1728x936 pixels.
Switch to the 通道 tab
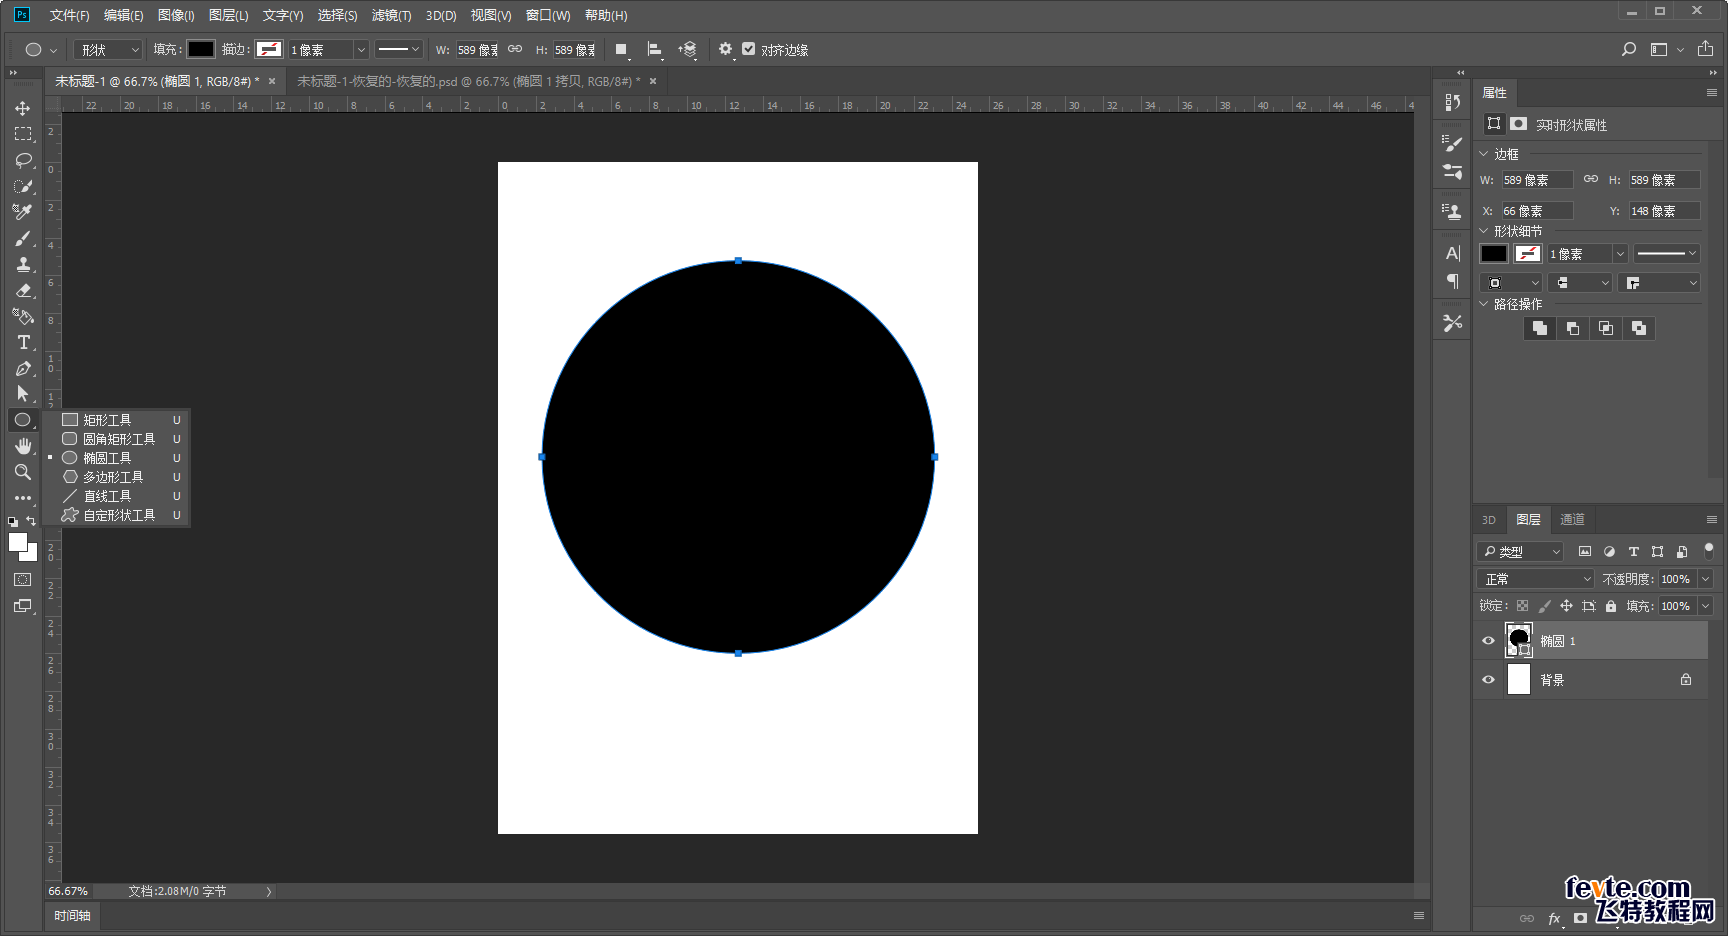[1572, 520]
